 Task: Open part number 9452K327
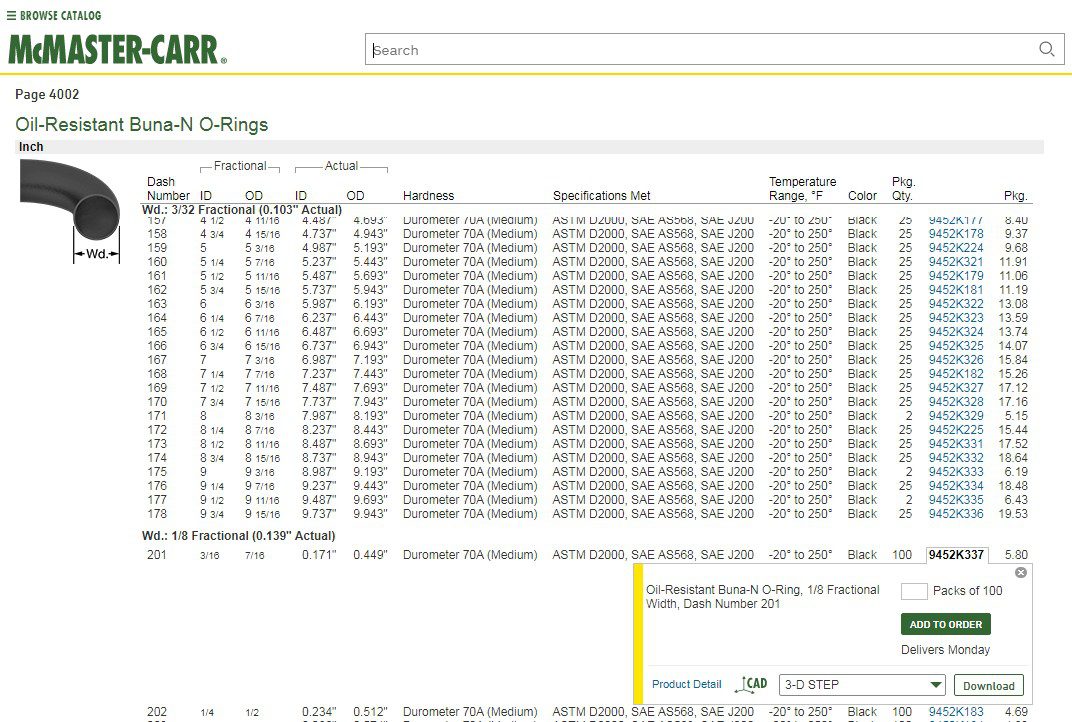coord(956,388)
